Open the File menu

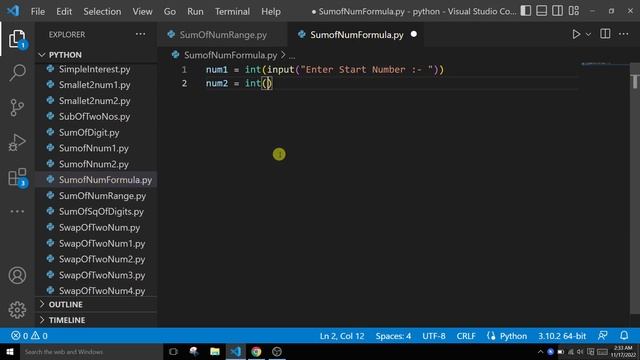(38, 11)
